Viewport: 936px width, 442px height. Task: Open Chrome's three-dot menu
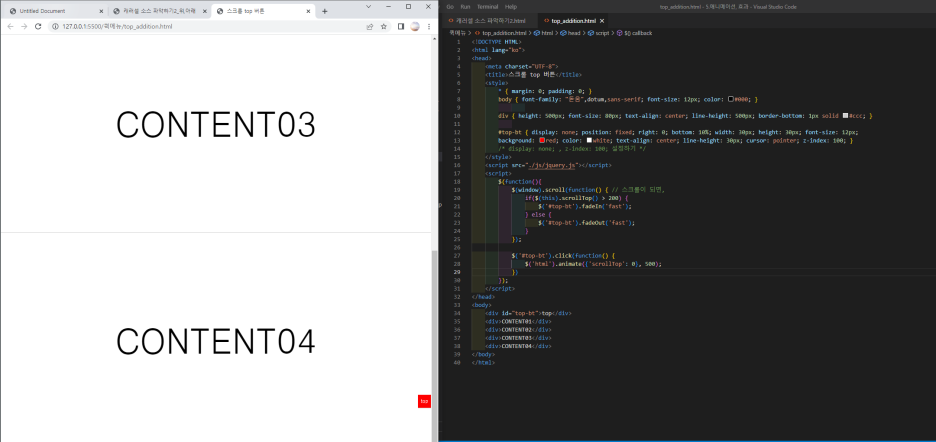(429, 26)
